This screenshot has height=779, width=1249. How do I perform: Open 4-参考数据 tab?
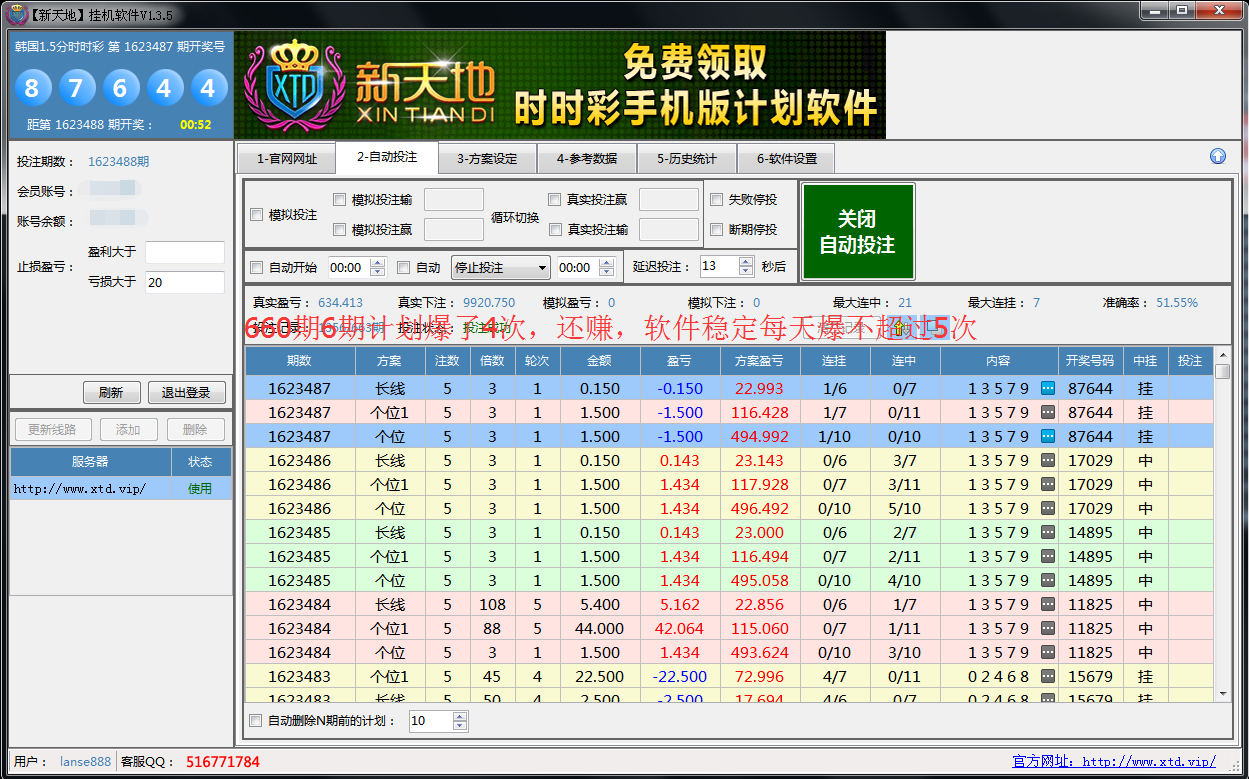point(587,158)
